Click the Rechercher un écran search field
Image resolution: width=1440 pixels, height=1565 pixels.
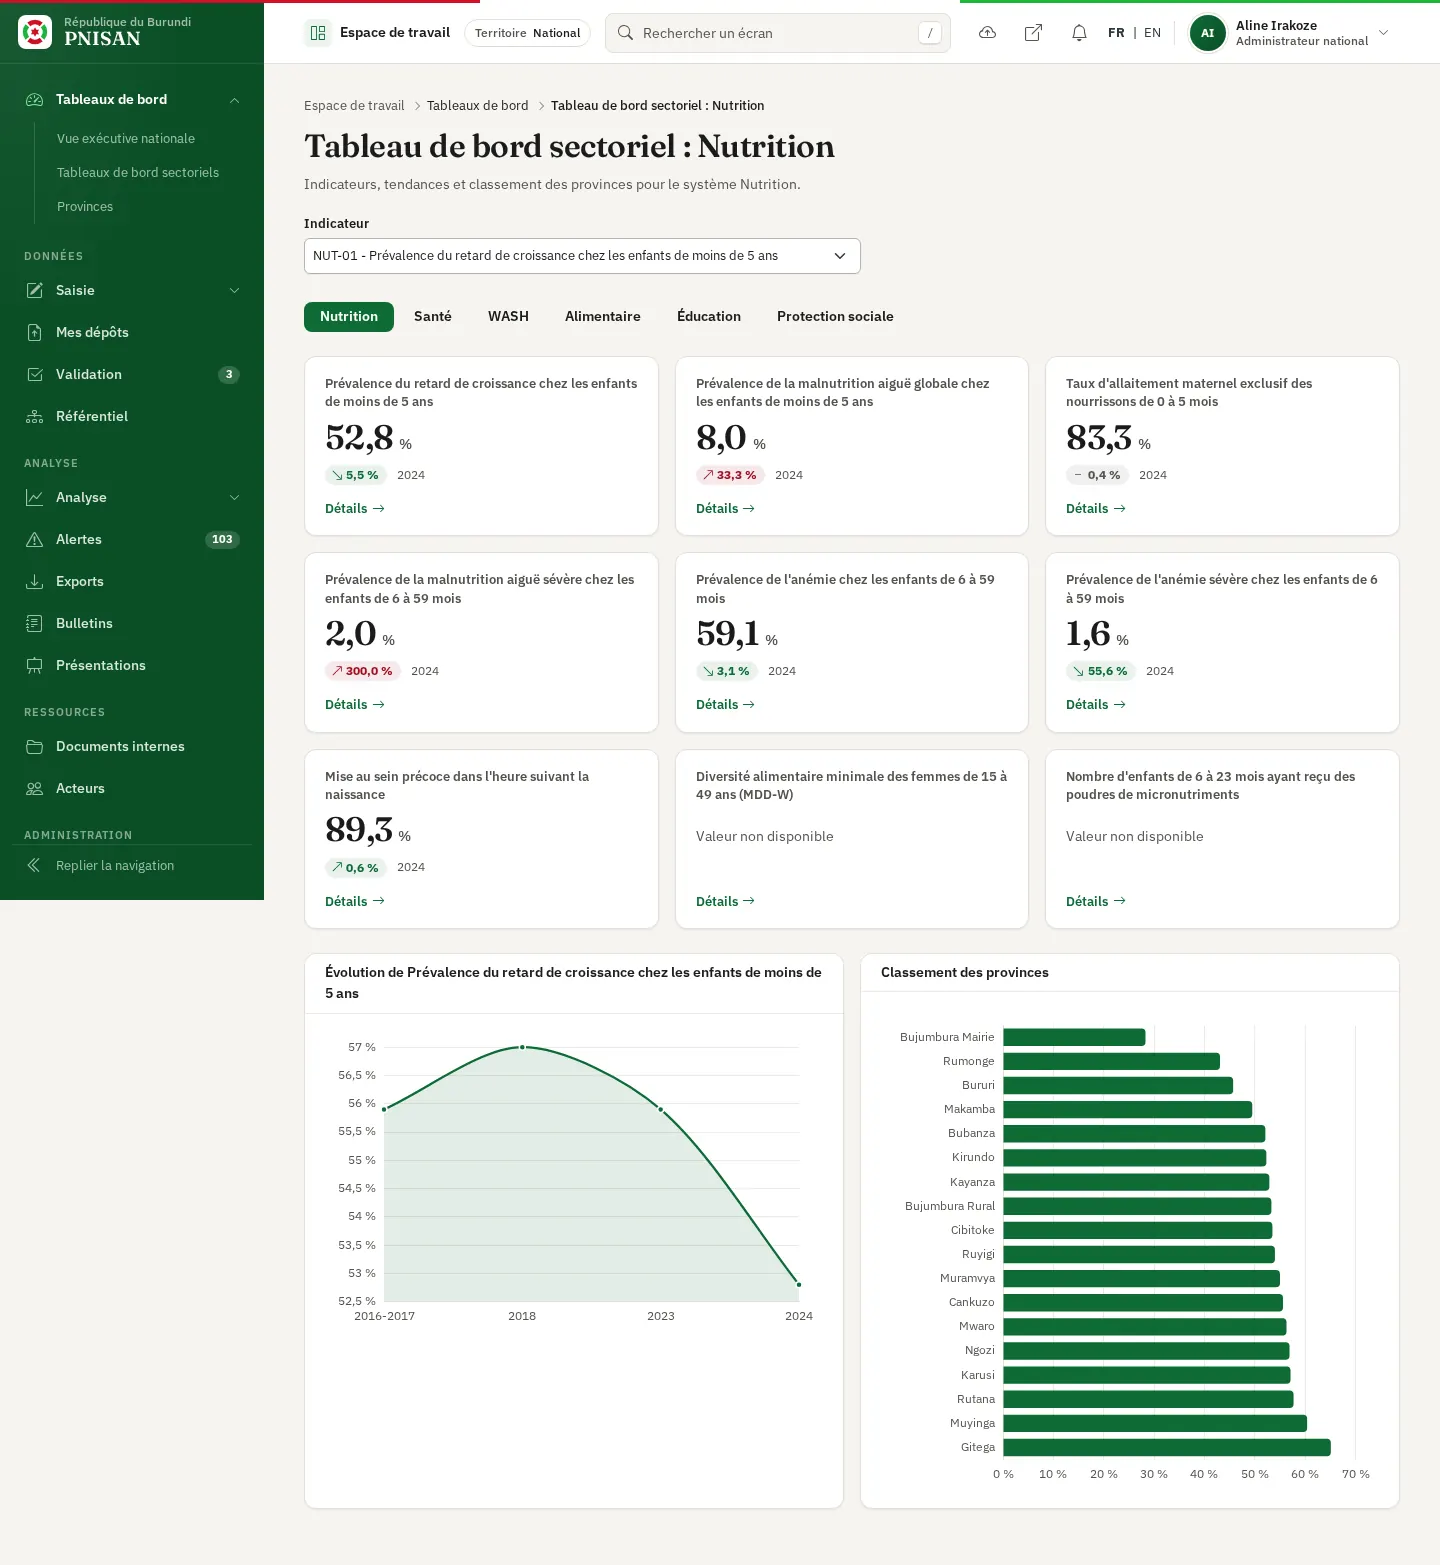coord(778,33)
